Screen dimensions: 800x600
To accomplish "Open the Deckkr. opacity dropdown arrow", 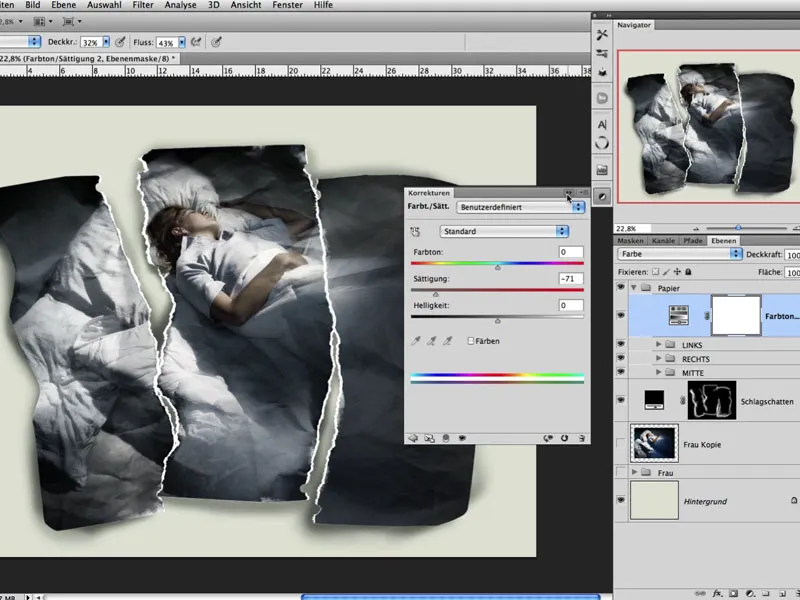I will [106, 42].
